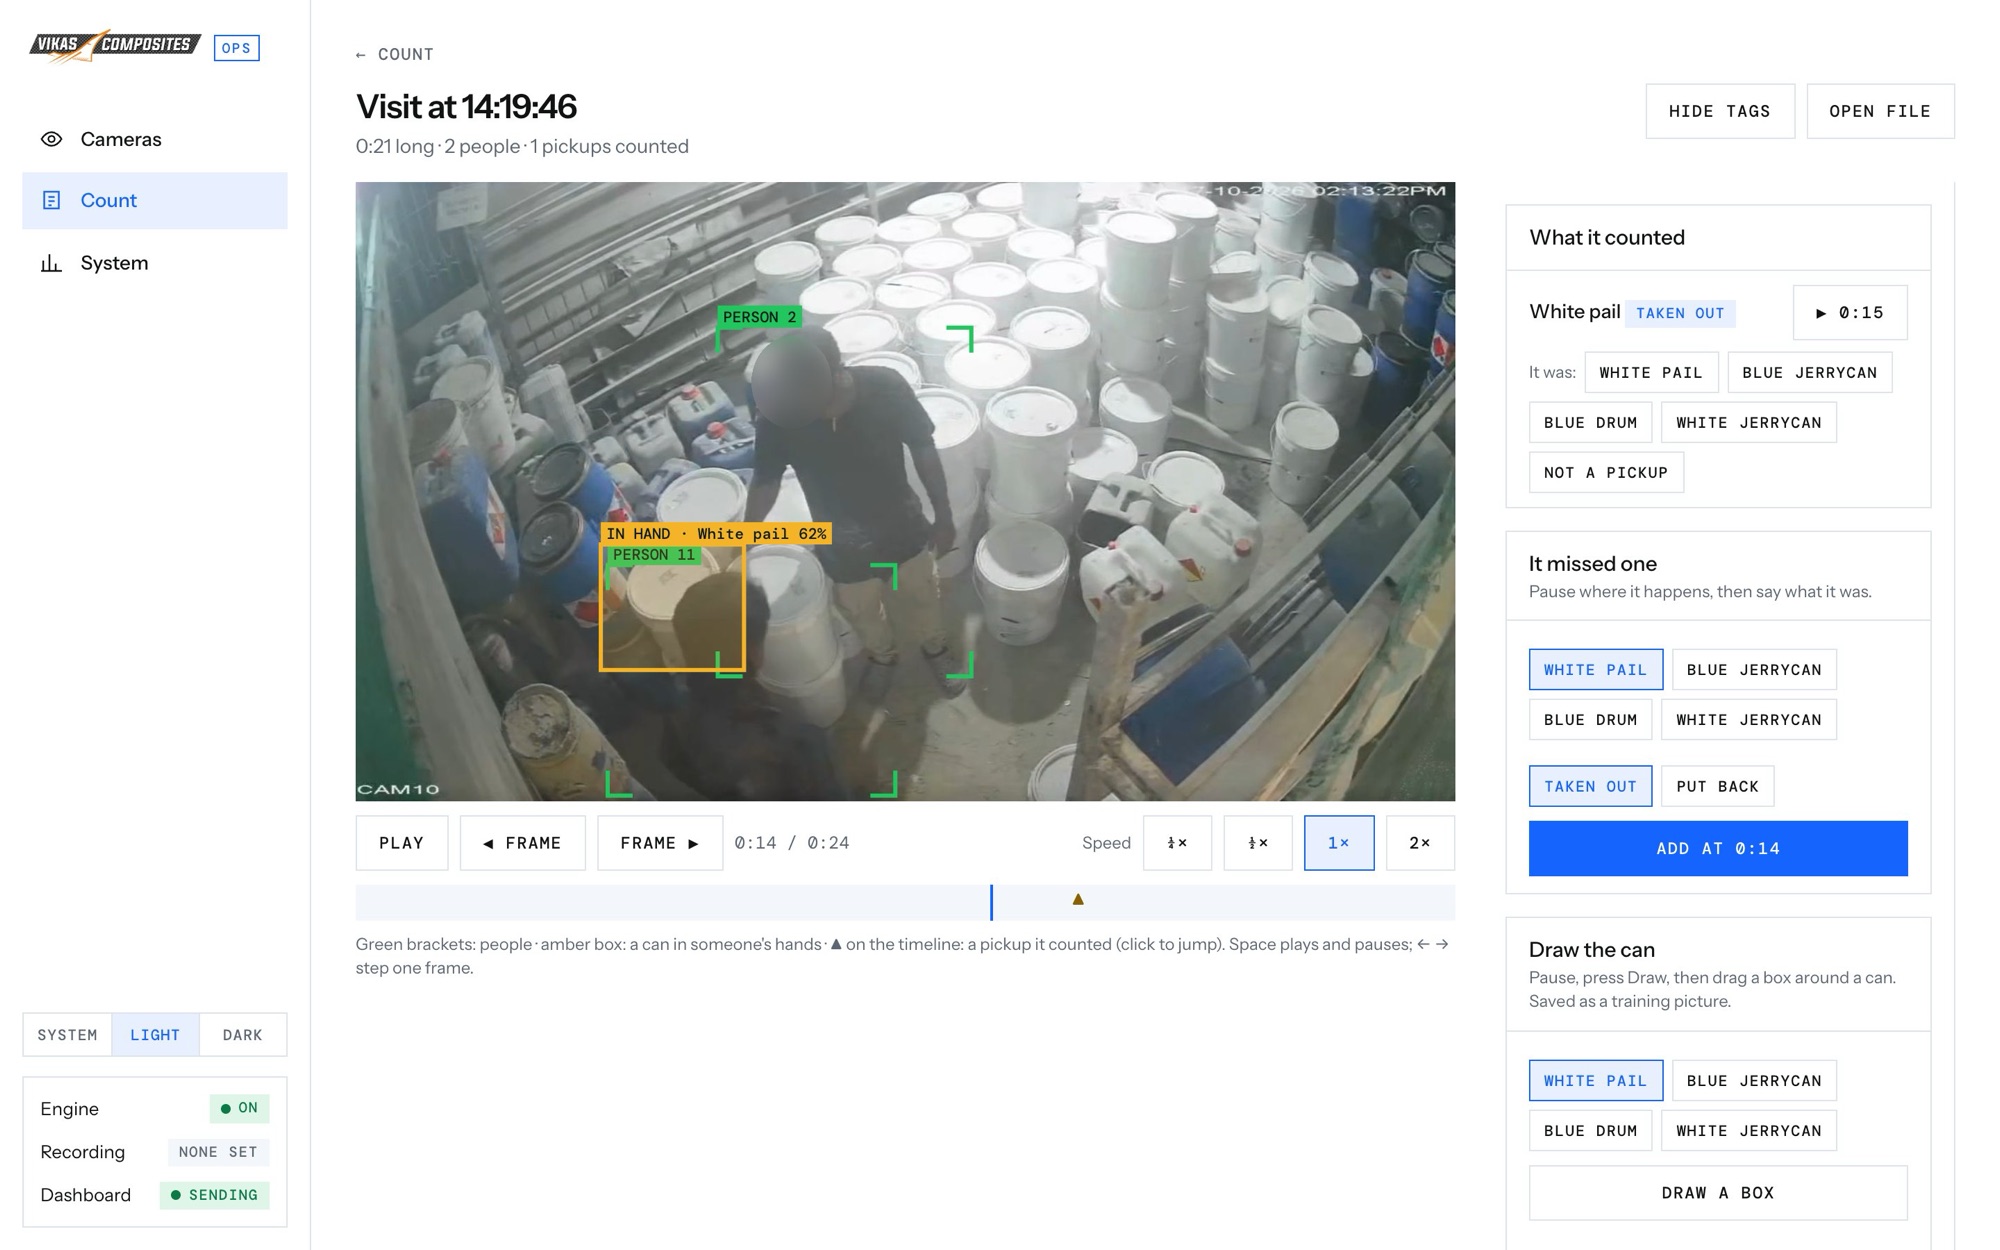
Task: Select Blue Drum under It missed one
Action: [x=1590, y=720]
